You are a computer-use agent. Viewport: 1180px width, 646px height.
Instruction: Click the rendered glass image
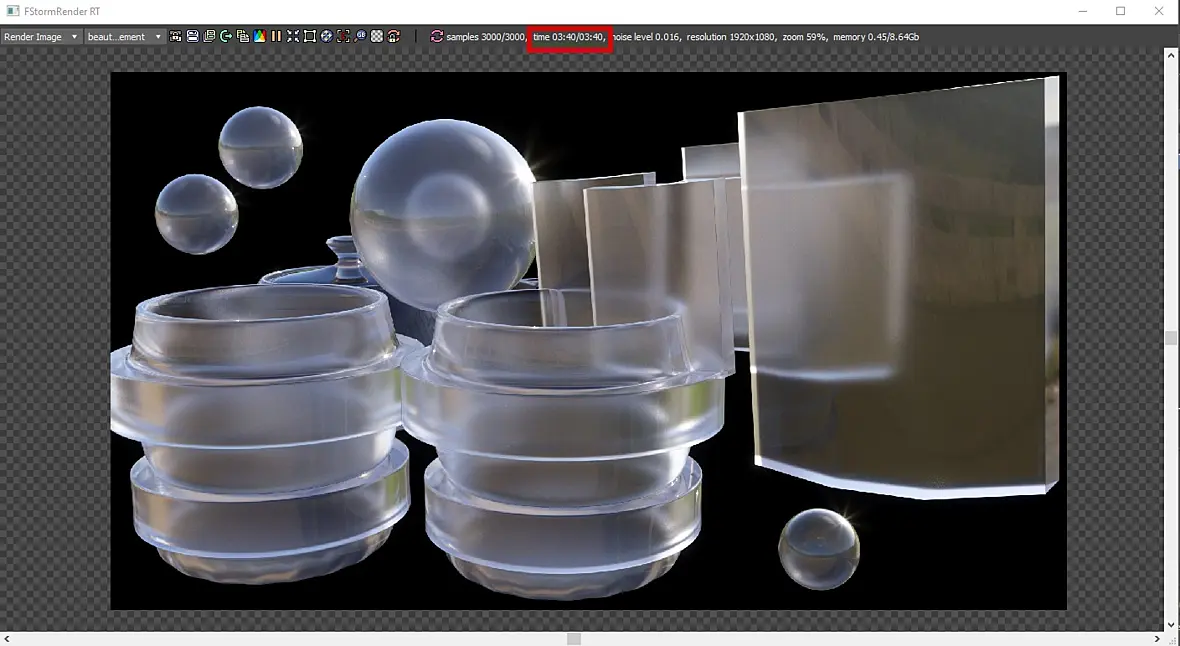pos(588,341)
